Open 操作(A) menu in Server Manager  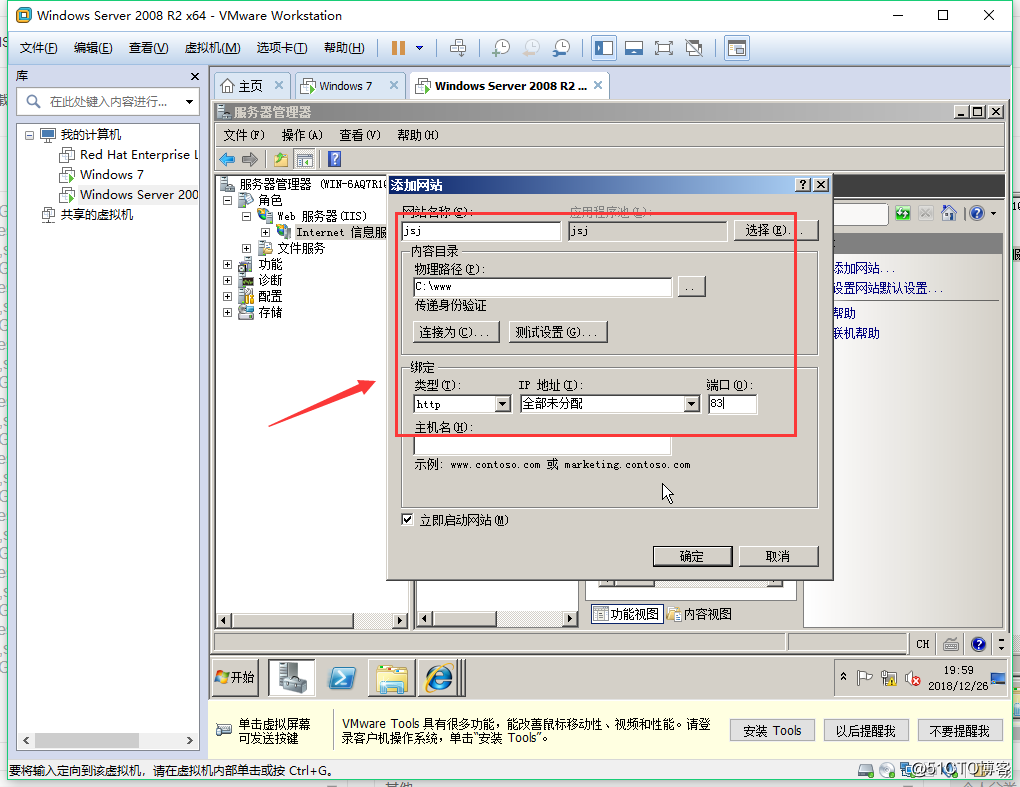[302, 135]
